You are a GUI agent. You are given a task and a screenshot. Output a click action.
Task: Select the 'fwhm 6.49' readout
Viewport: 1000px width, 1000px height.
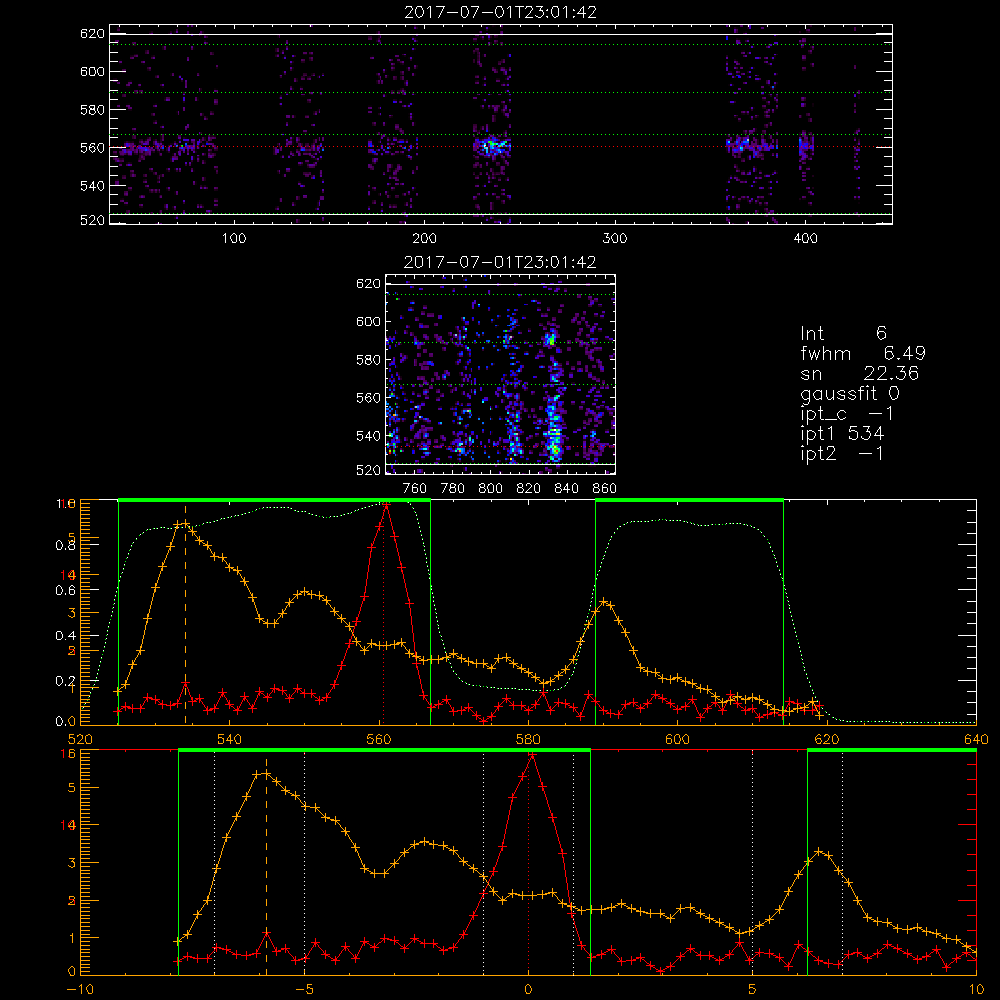point(863,353)
